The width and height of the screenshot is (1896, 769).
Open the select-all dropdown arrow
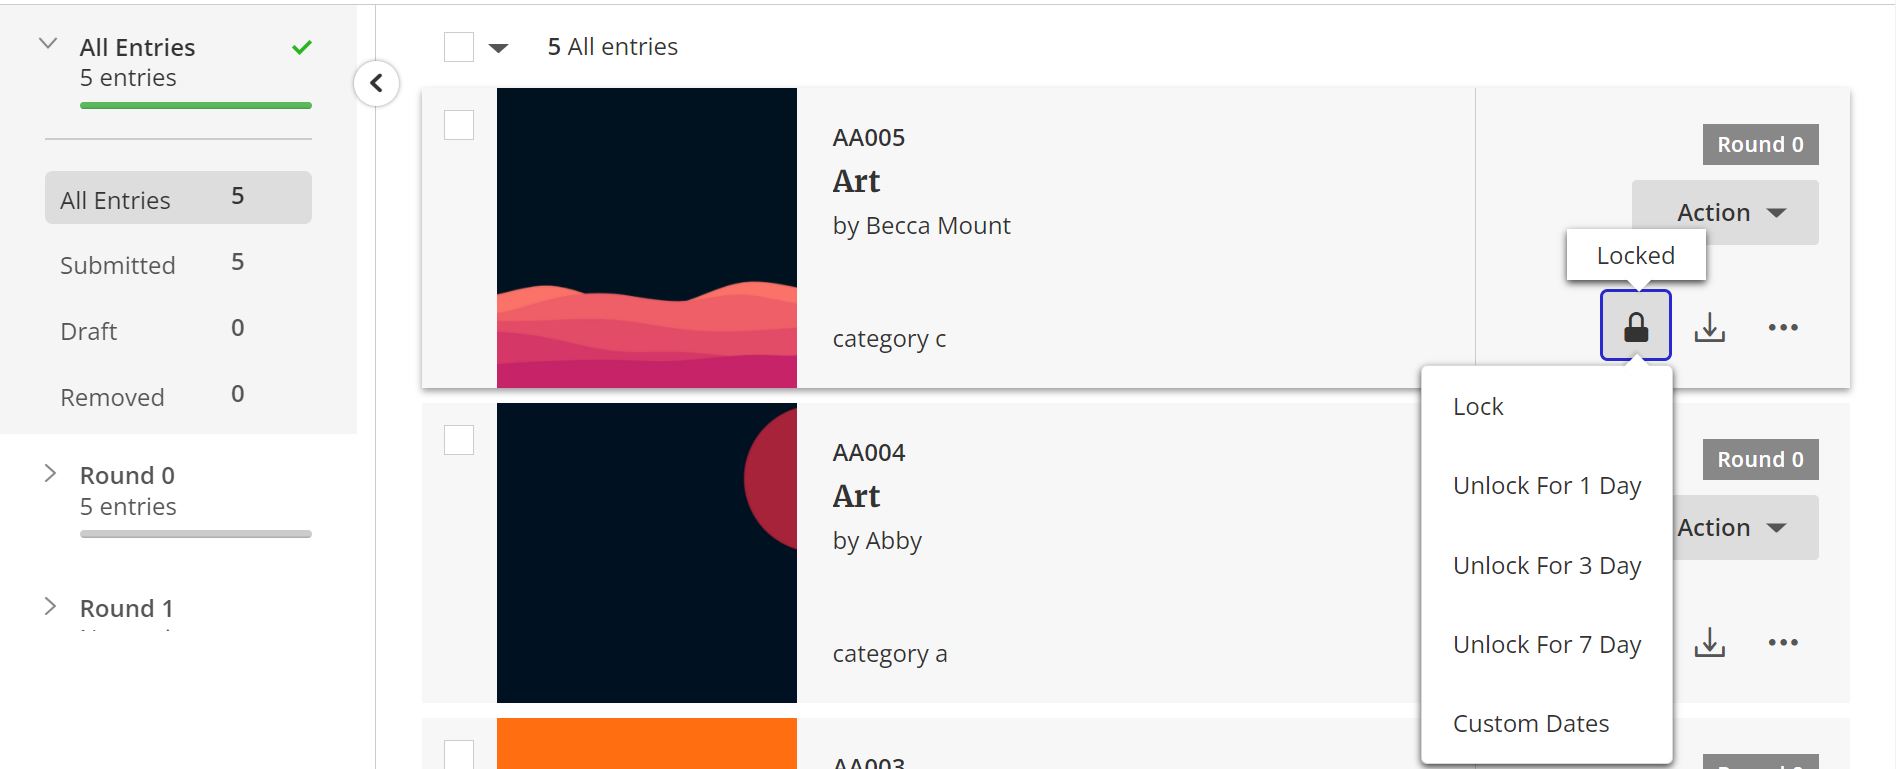pyautogui.click(x=498, y=48)
